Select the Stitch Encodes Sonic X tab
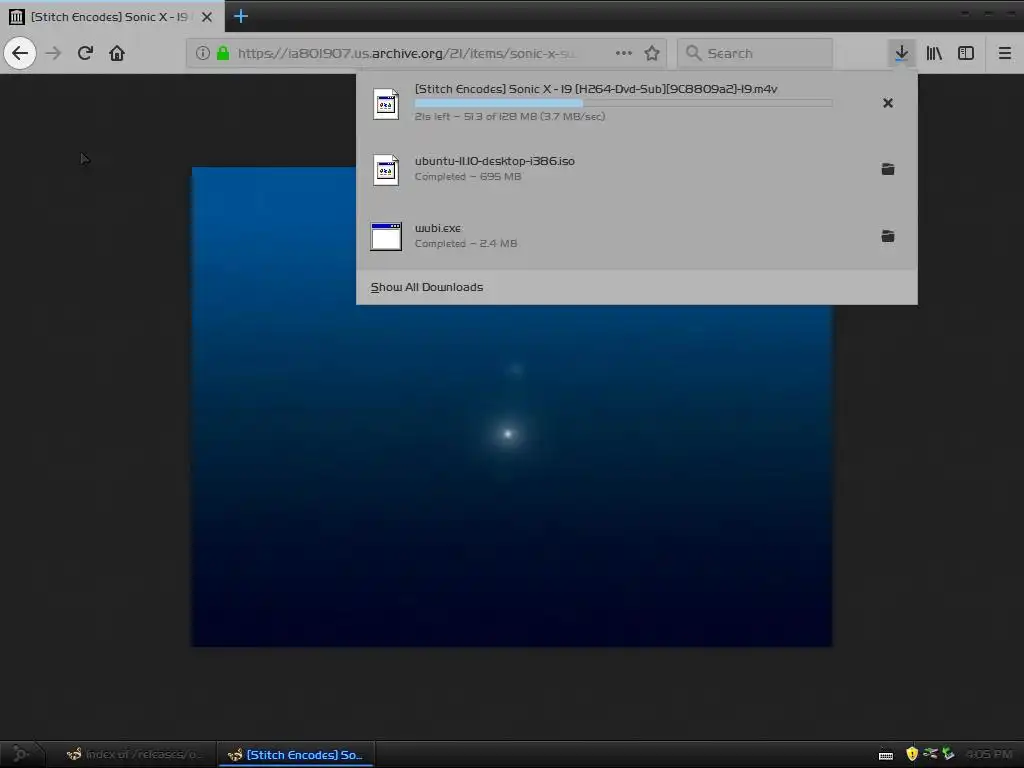Screen dimensions: 1024x768 click(112, 17)
